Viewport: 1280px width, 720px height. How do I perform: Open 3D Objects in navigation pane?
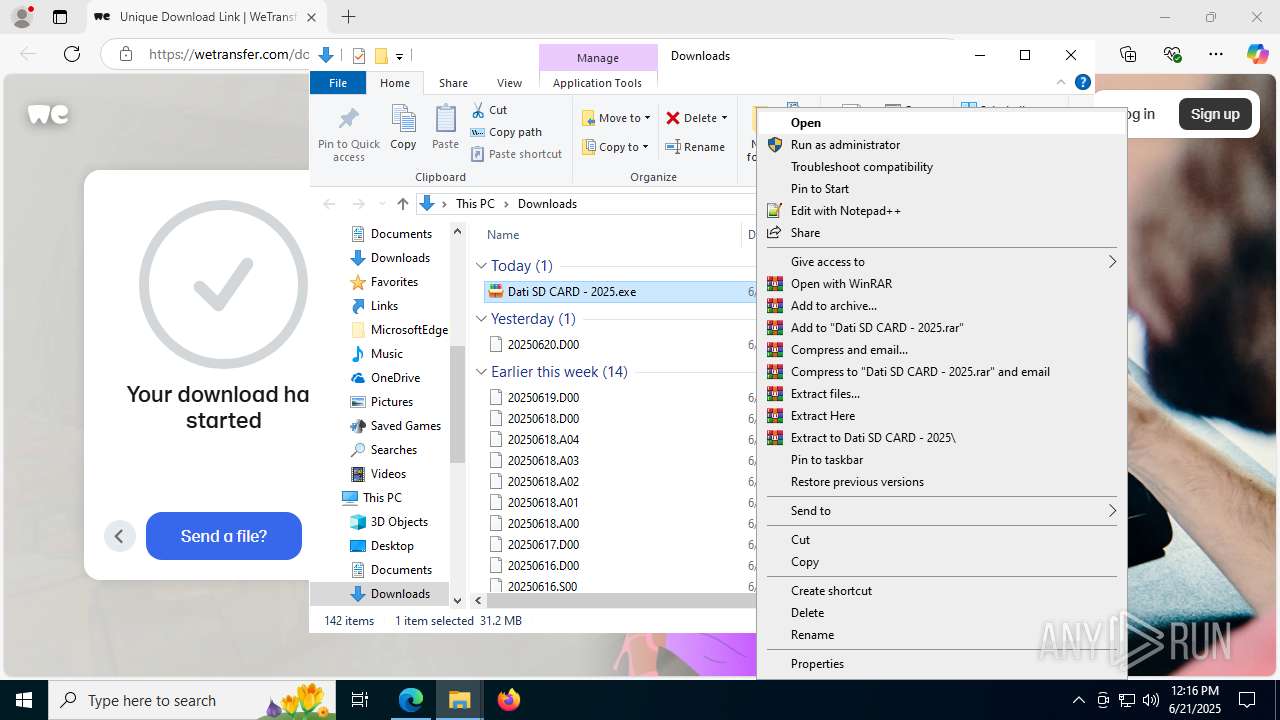(399, 522)
